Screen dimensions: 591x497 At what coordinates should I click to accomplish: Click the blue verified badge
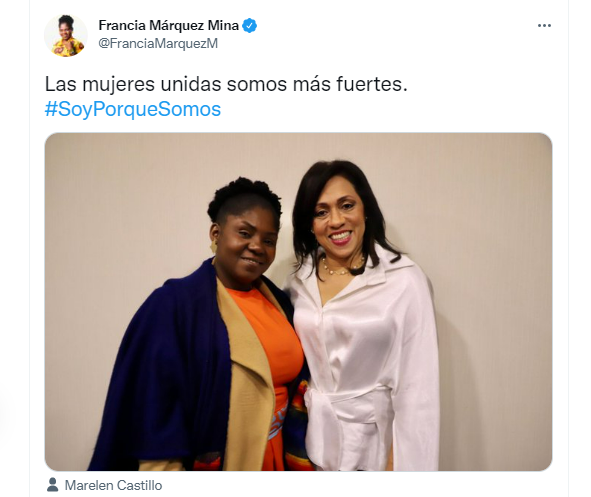pyautogui.click(x=250, y=25)
